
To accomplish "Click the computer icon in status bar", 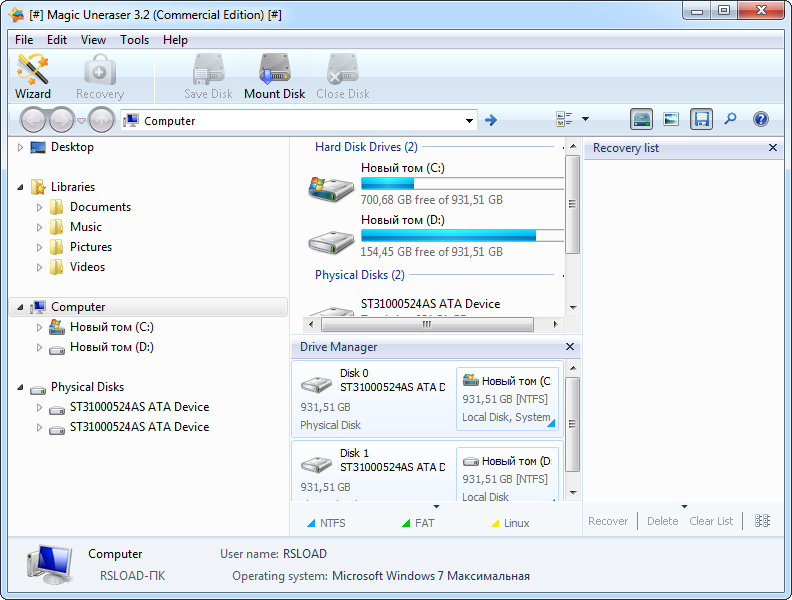I will [49, 565].
